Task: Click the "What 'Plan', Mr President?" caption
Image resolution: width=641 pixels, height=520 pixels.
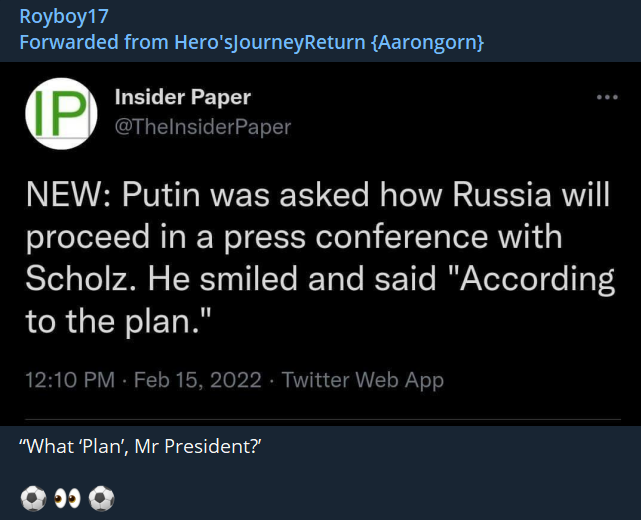Action: [139, 447]
